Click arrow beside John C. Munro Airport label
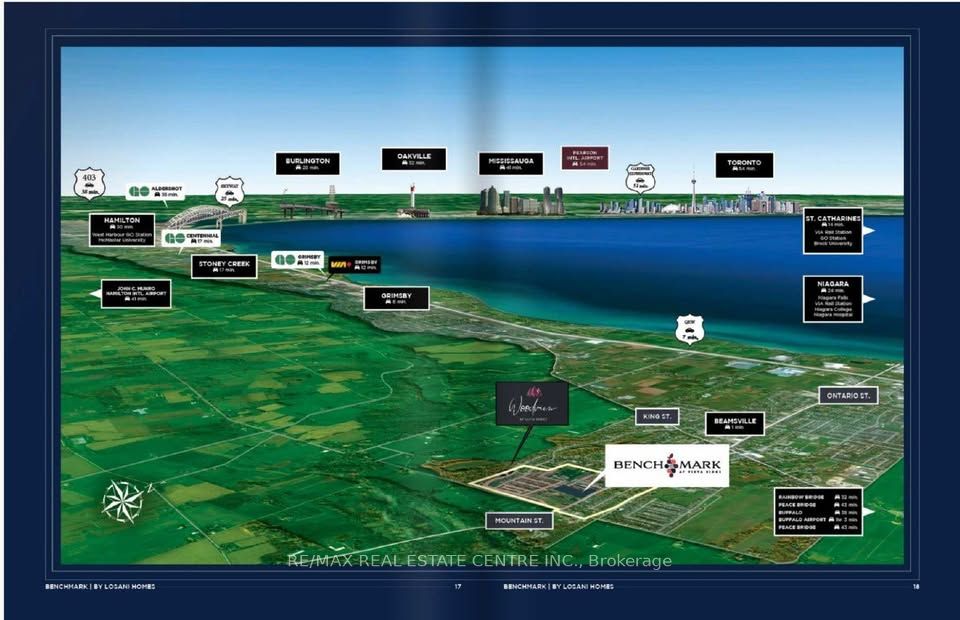The width and height of the screenshot is (960, 620). [95, 294]
